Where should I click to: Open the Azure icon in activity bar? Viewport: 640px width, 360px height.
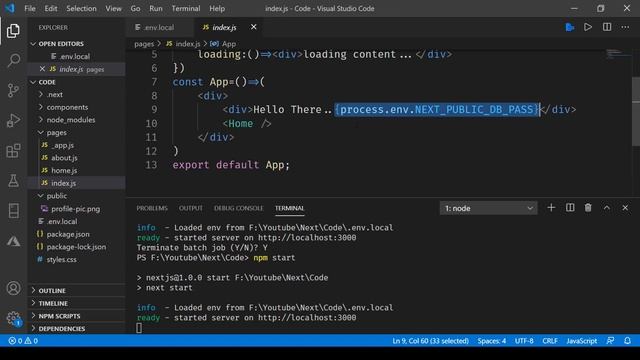13,241
